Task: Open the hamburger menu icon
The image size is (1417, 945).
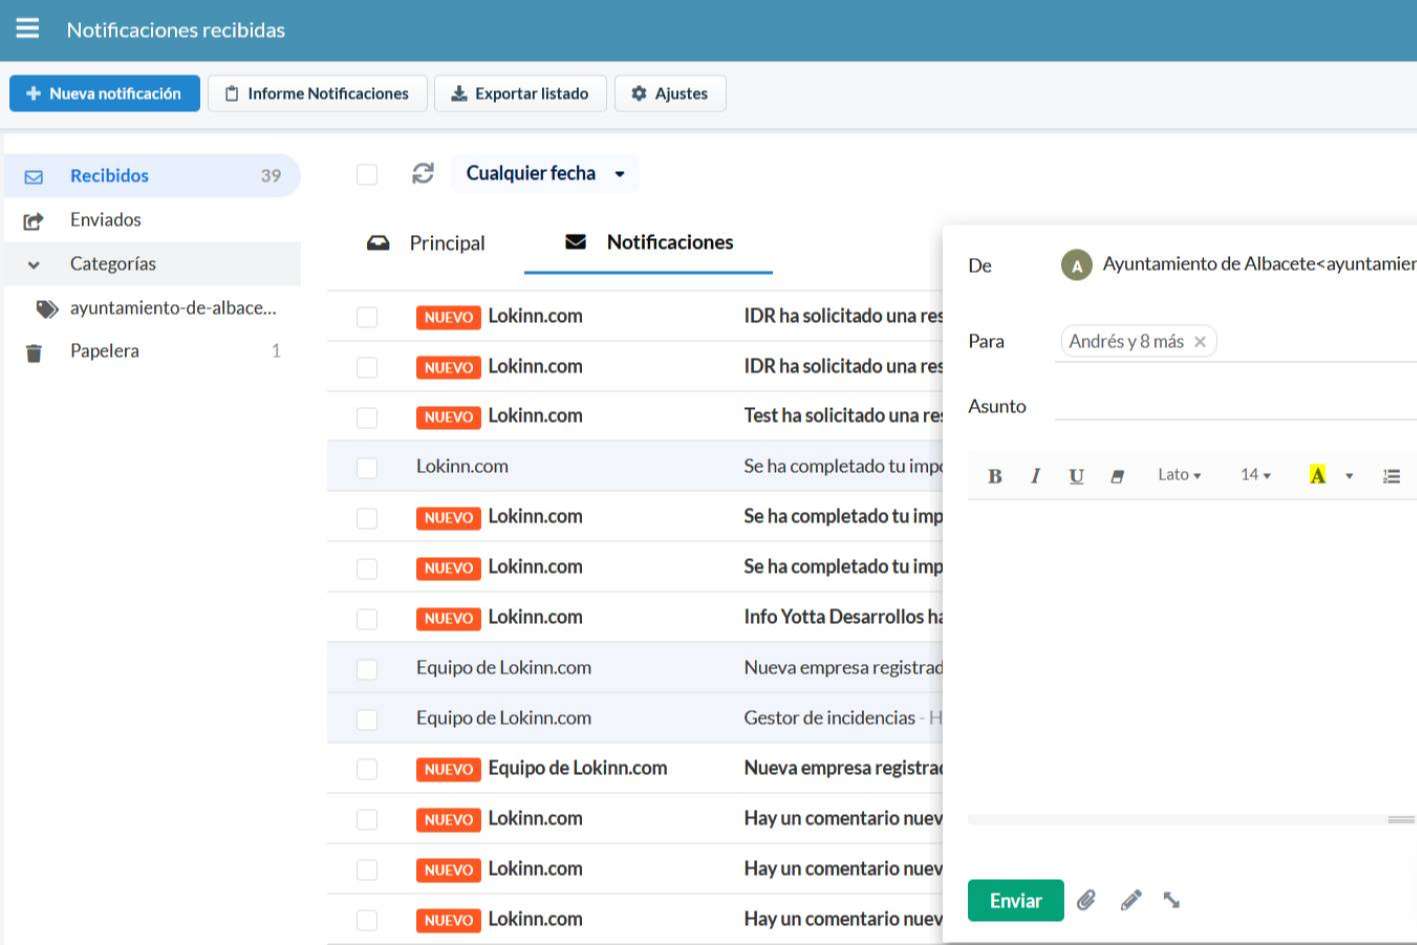Action: tap(28, 29)
